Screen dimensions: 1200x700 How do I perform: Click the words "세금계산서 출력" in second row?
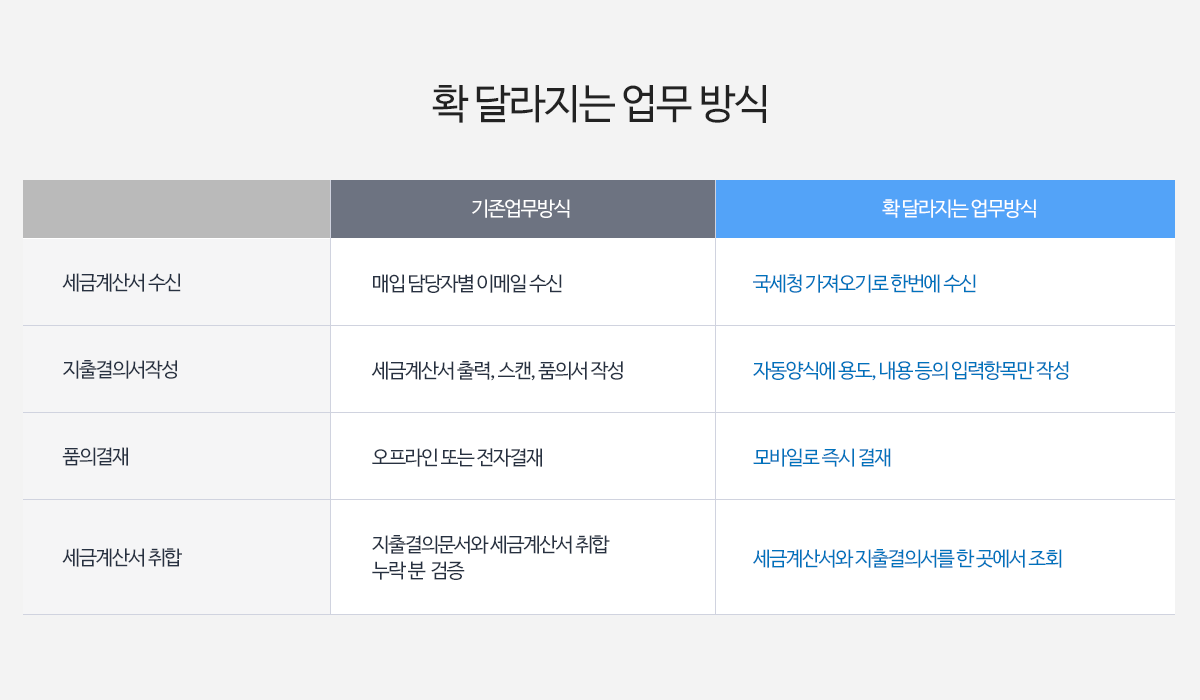(430, 370)
